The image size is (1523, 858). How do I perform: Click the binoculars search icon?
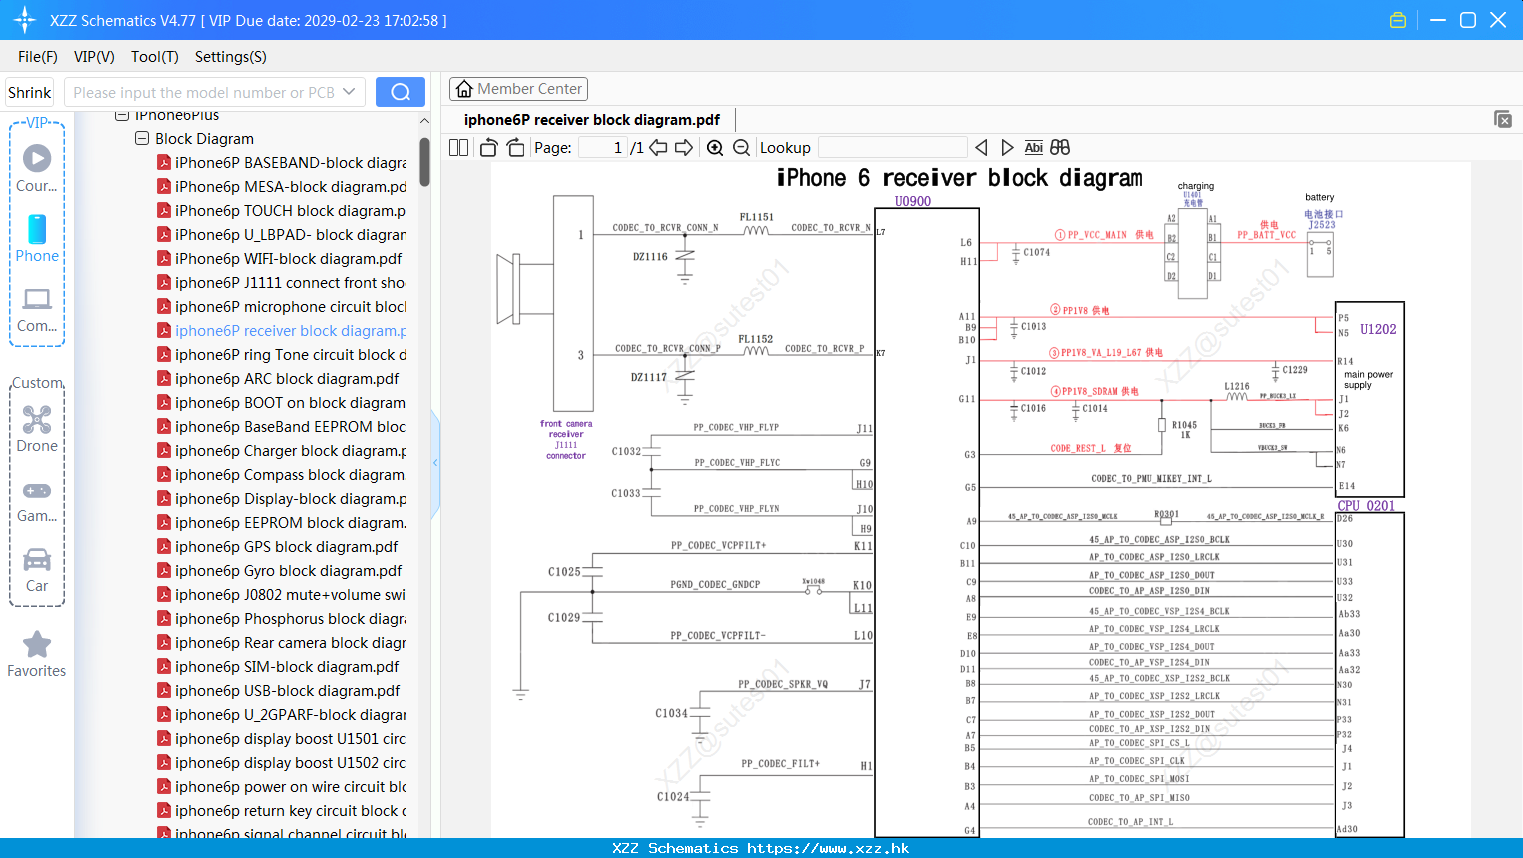coord(1060,147)
